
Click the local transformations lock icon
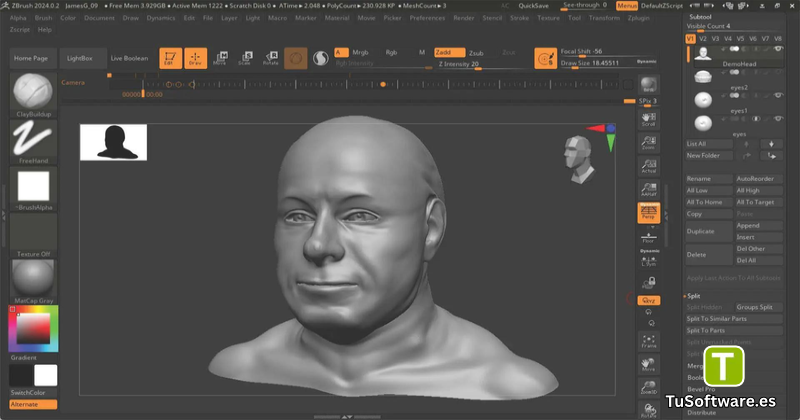tap(648, 283)
